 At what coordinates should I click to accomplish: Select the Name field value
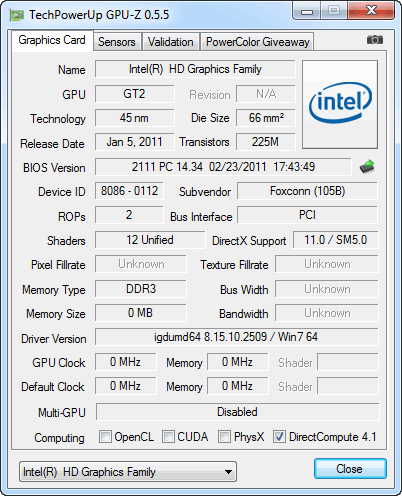click(195, 69)
